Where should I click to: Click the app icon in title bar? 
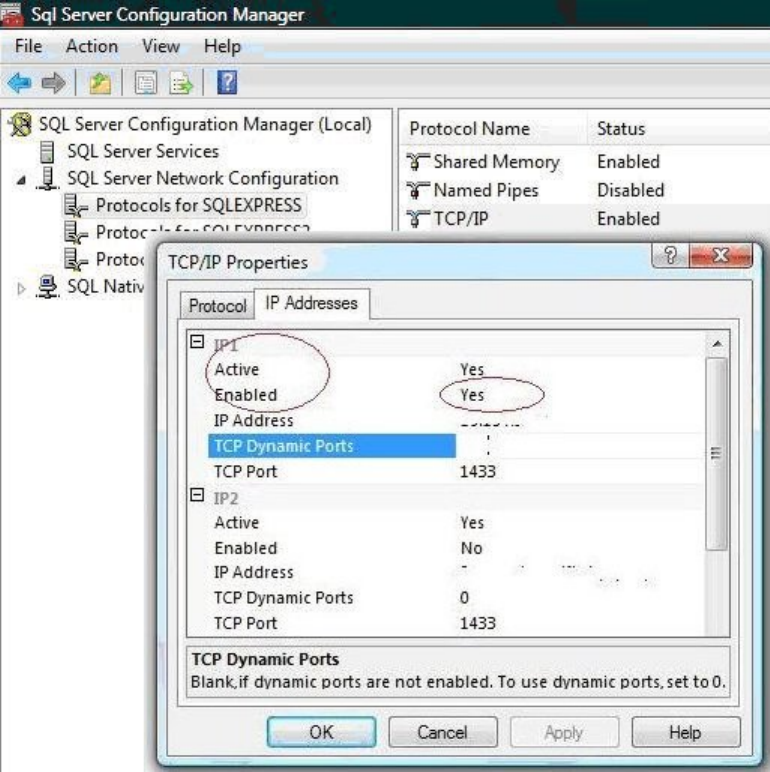(12, 13)
